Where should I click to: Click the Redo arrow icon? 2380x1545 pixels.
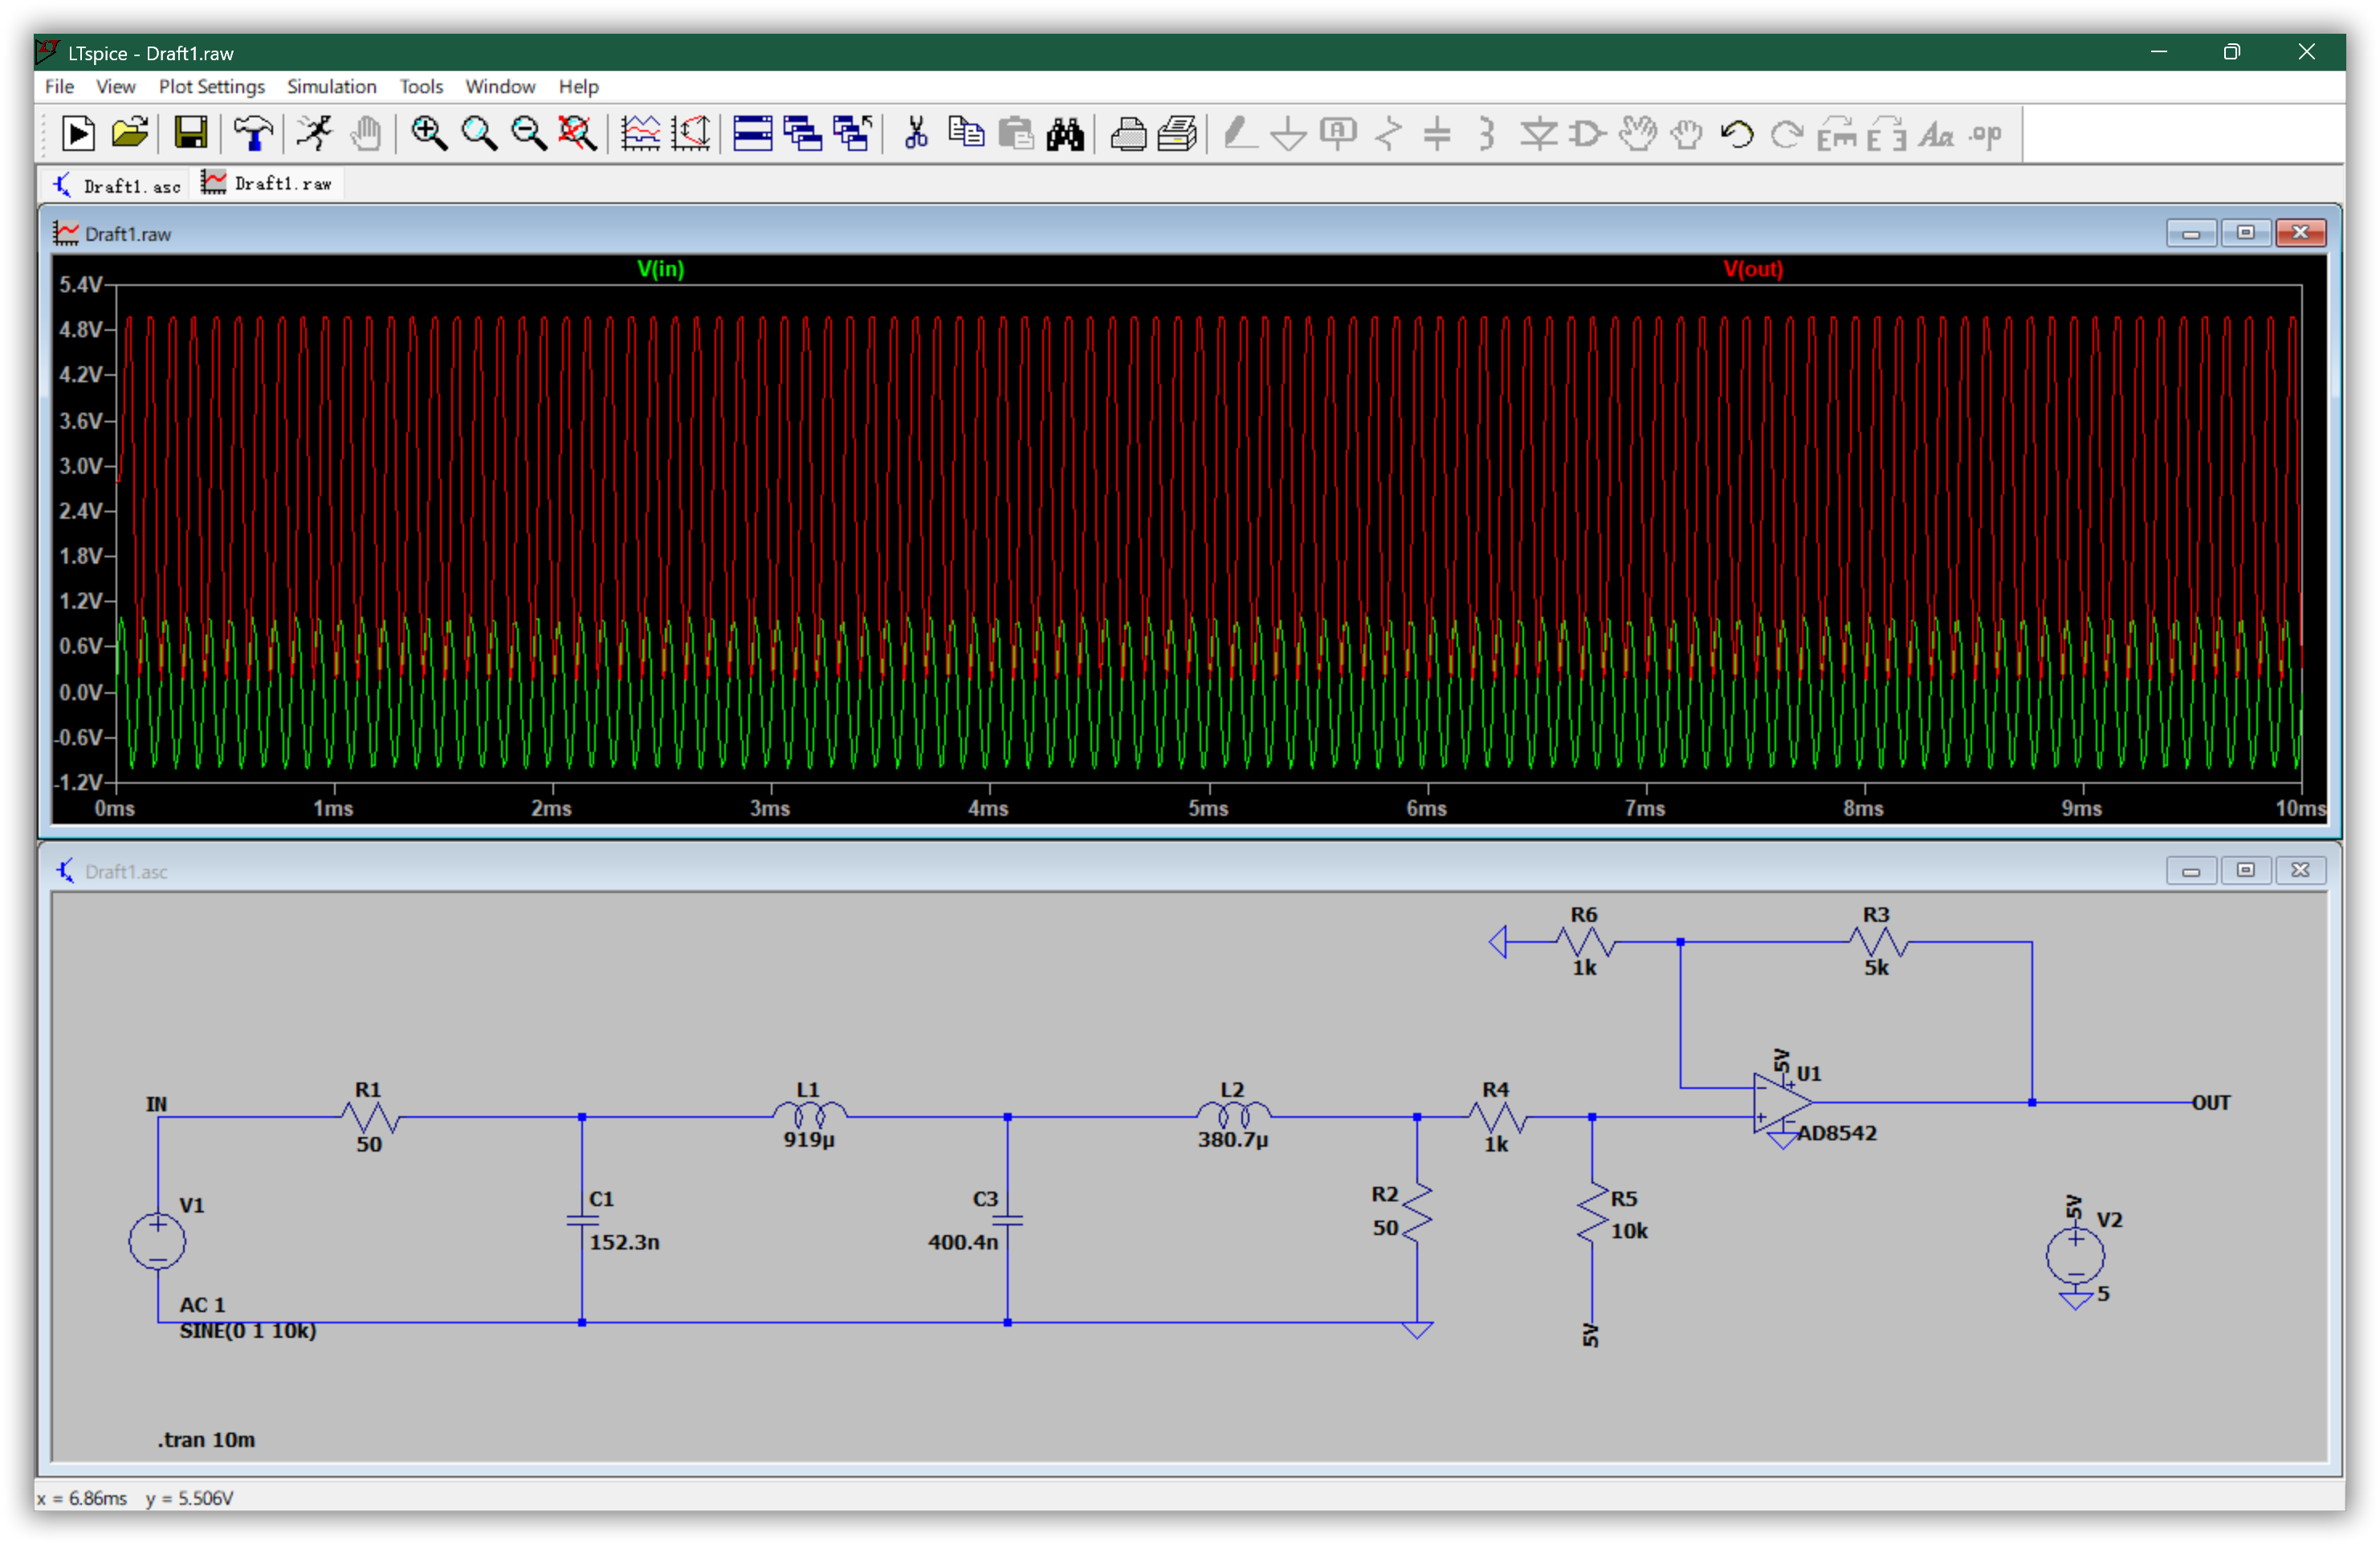point(1787,133)
